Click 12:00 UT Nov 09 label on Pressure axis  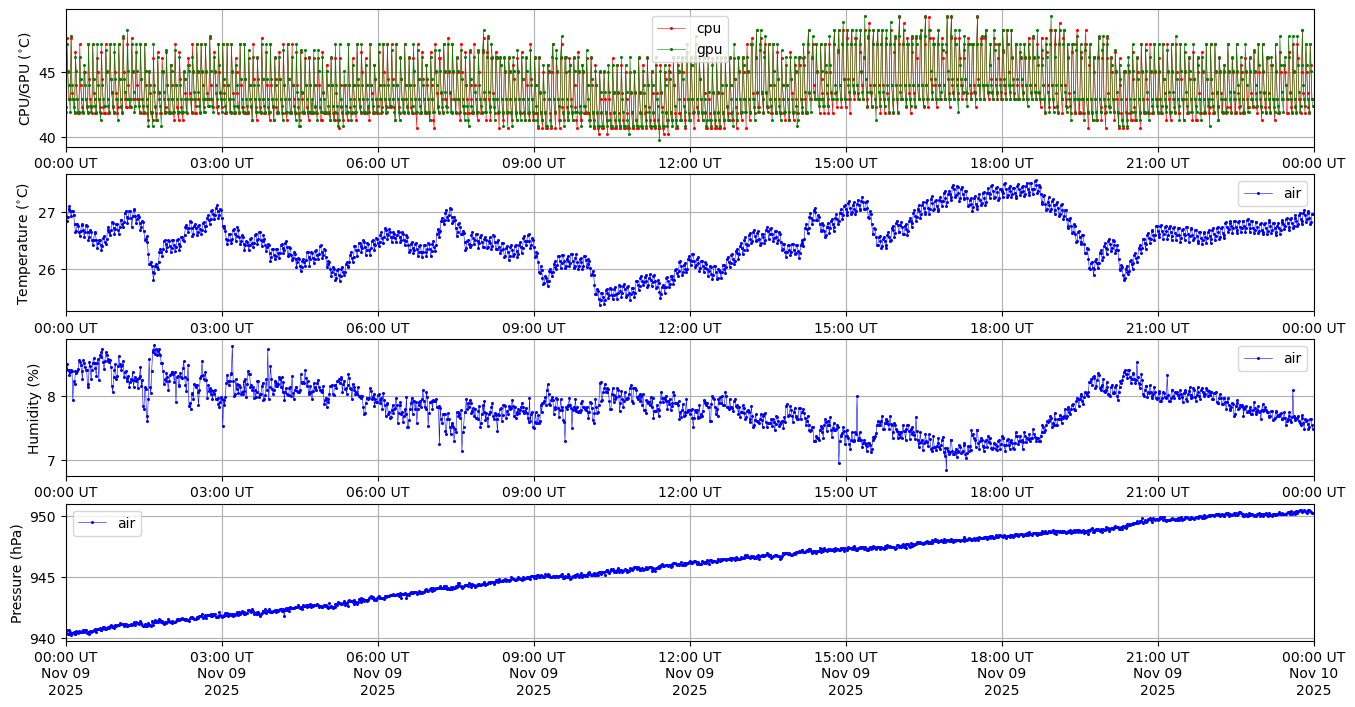(690, 674)
